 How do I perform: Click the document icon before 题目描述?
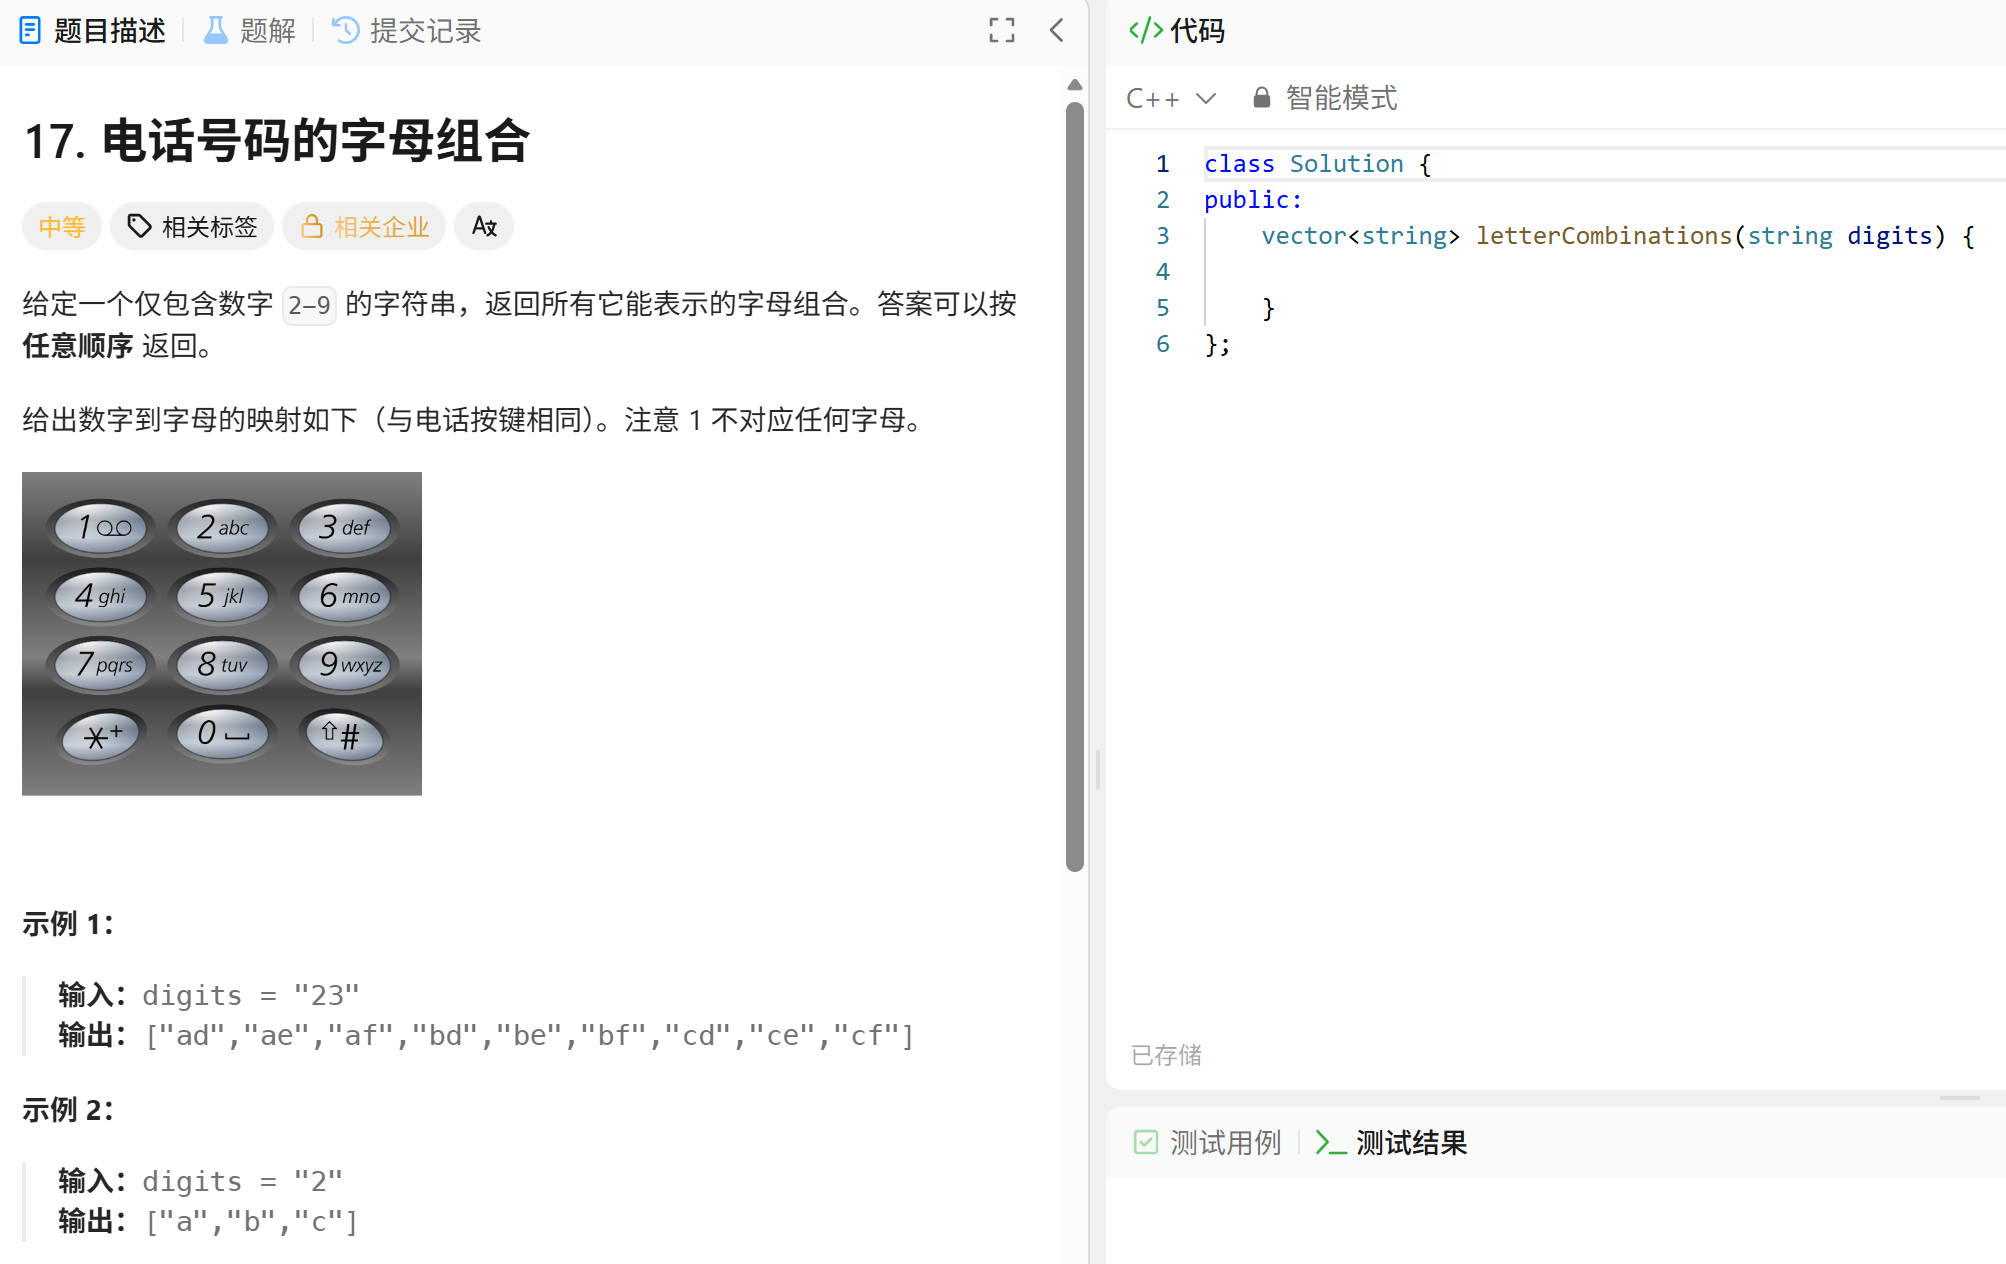point(31,31)
